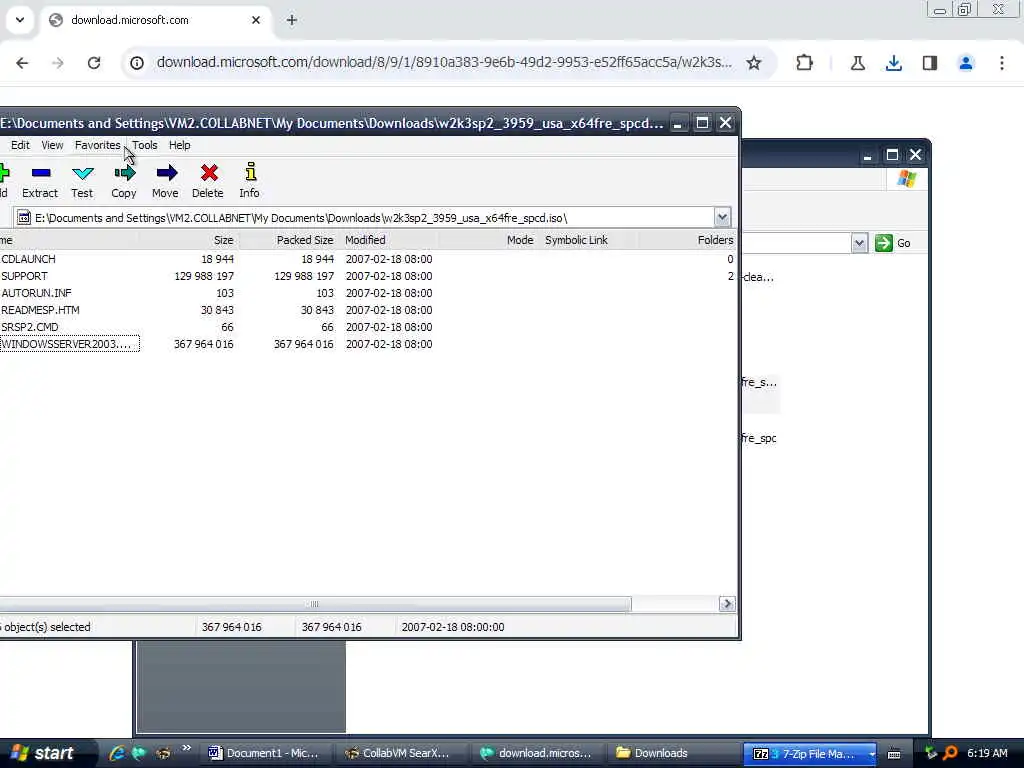Open the Tools menu in 7-Zip
Viewport: 1024px width, 768px height.
144,145
